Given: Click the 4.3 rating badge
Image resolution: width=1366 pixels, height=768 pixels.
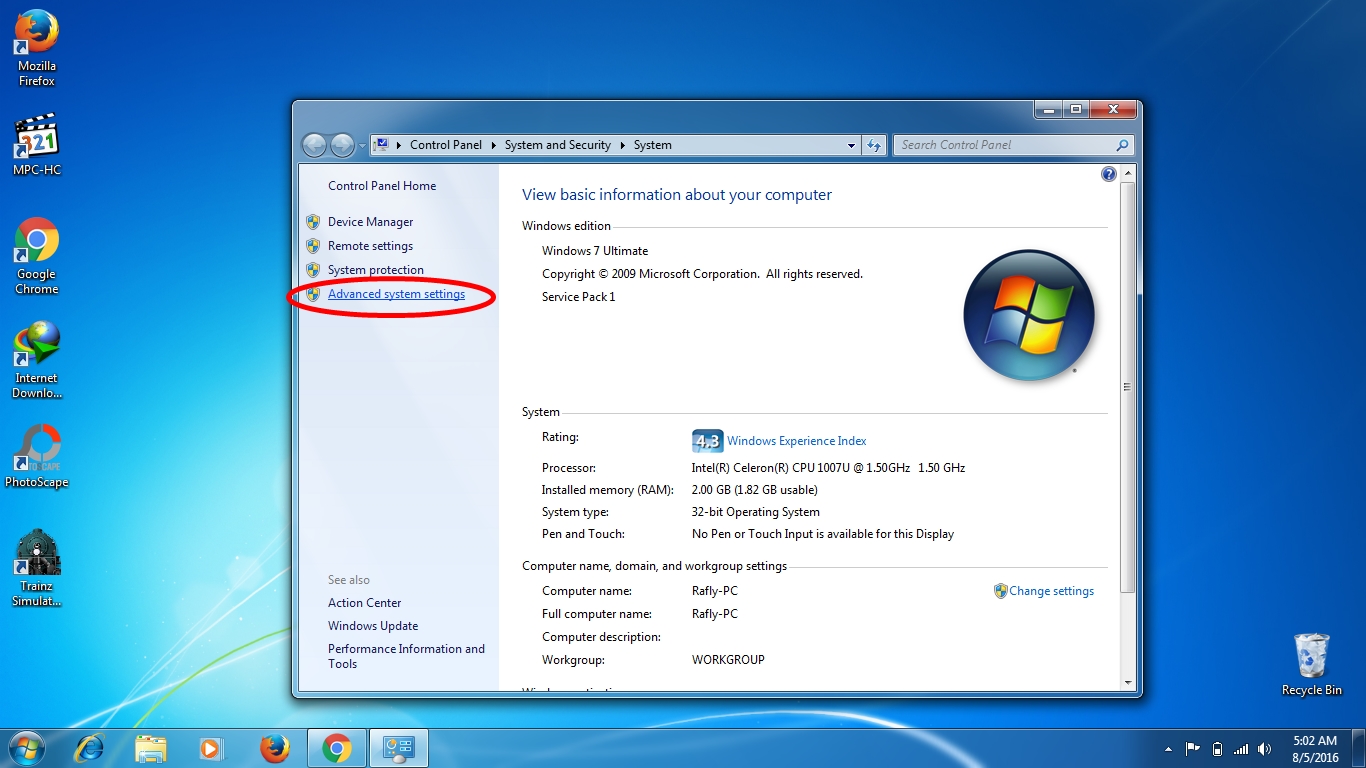Looking at the screenshot, I should point(707,441).
